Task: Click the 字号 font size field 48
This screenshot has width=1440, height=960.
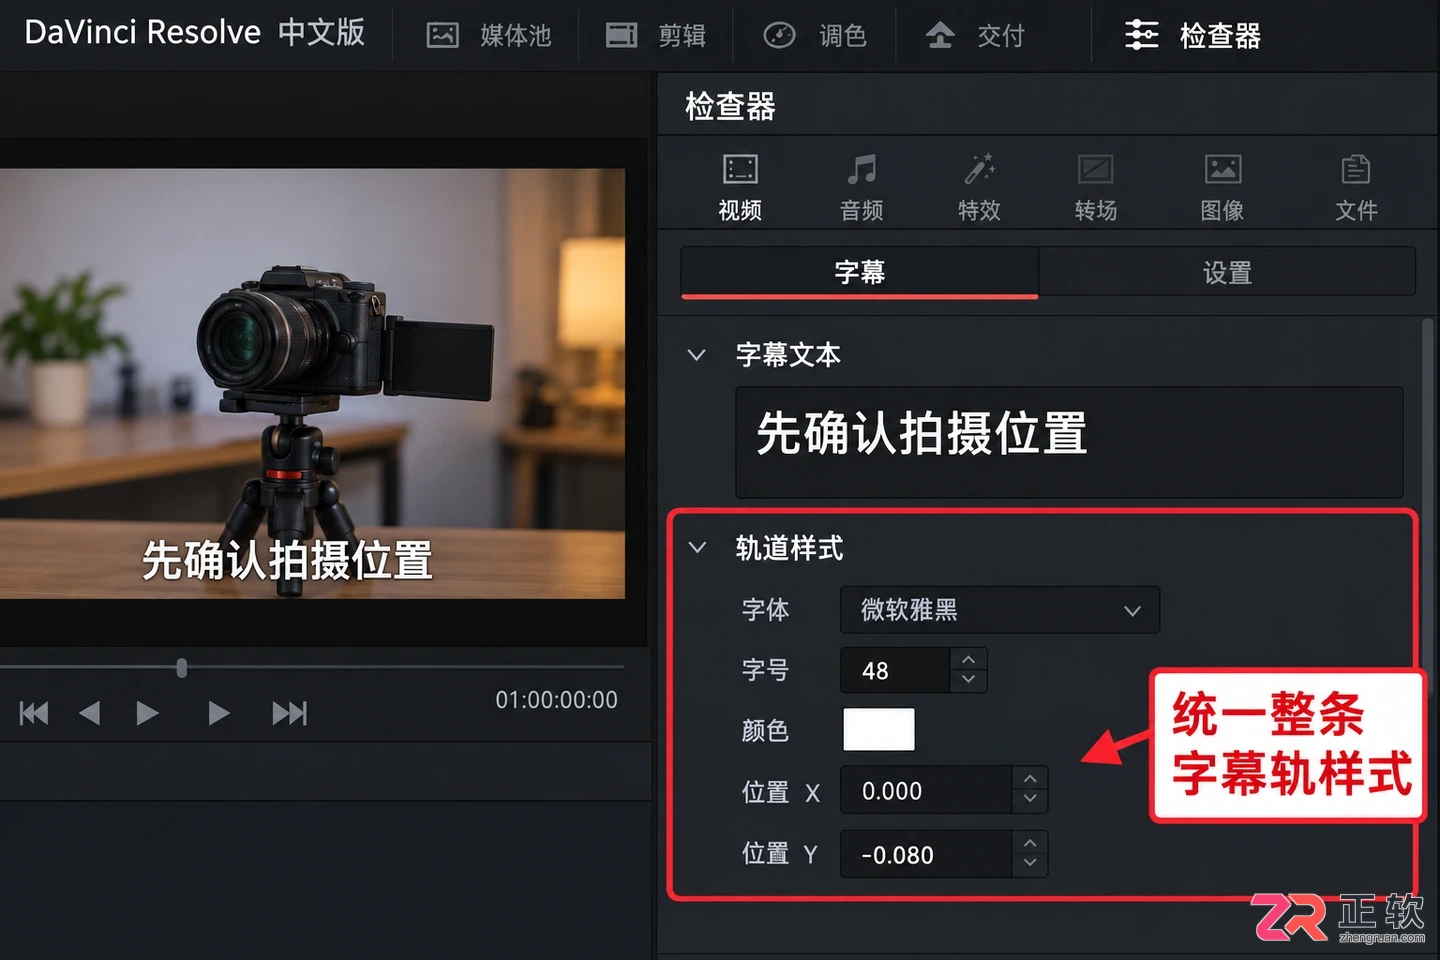Action: point(894,670)
